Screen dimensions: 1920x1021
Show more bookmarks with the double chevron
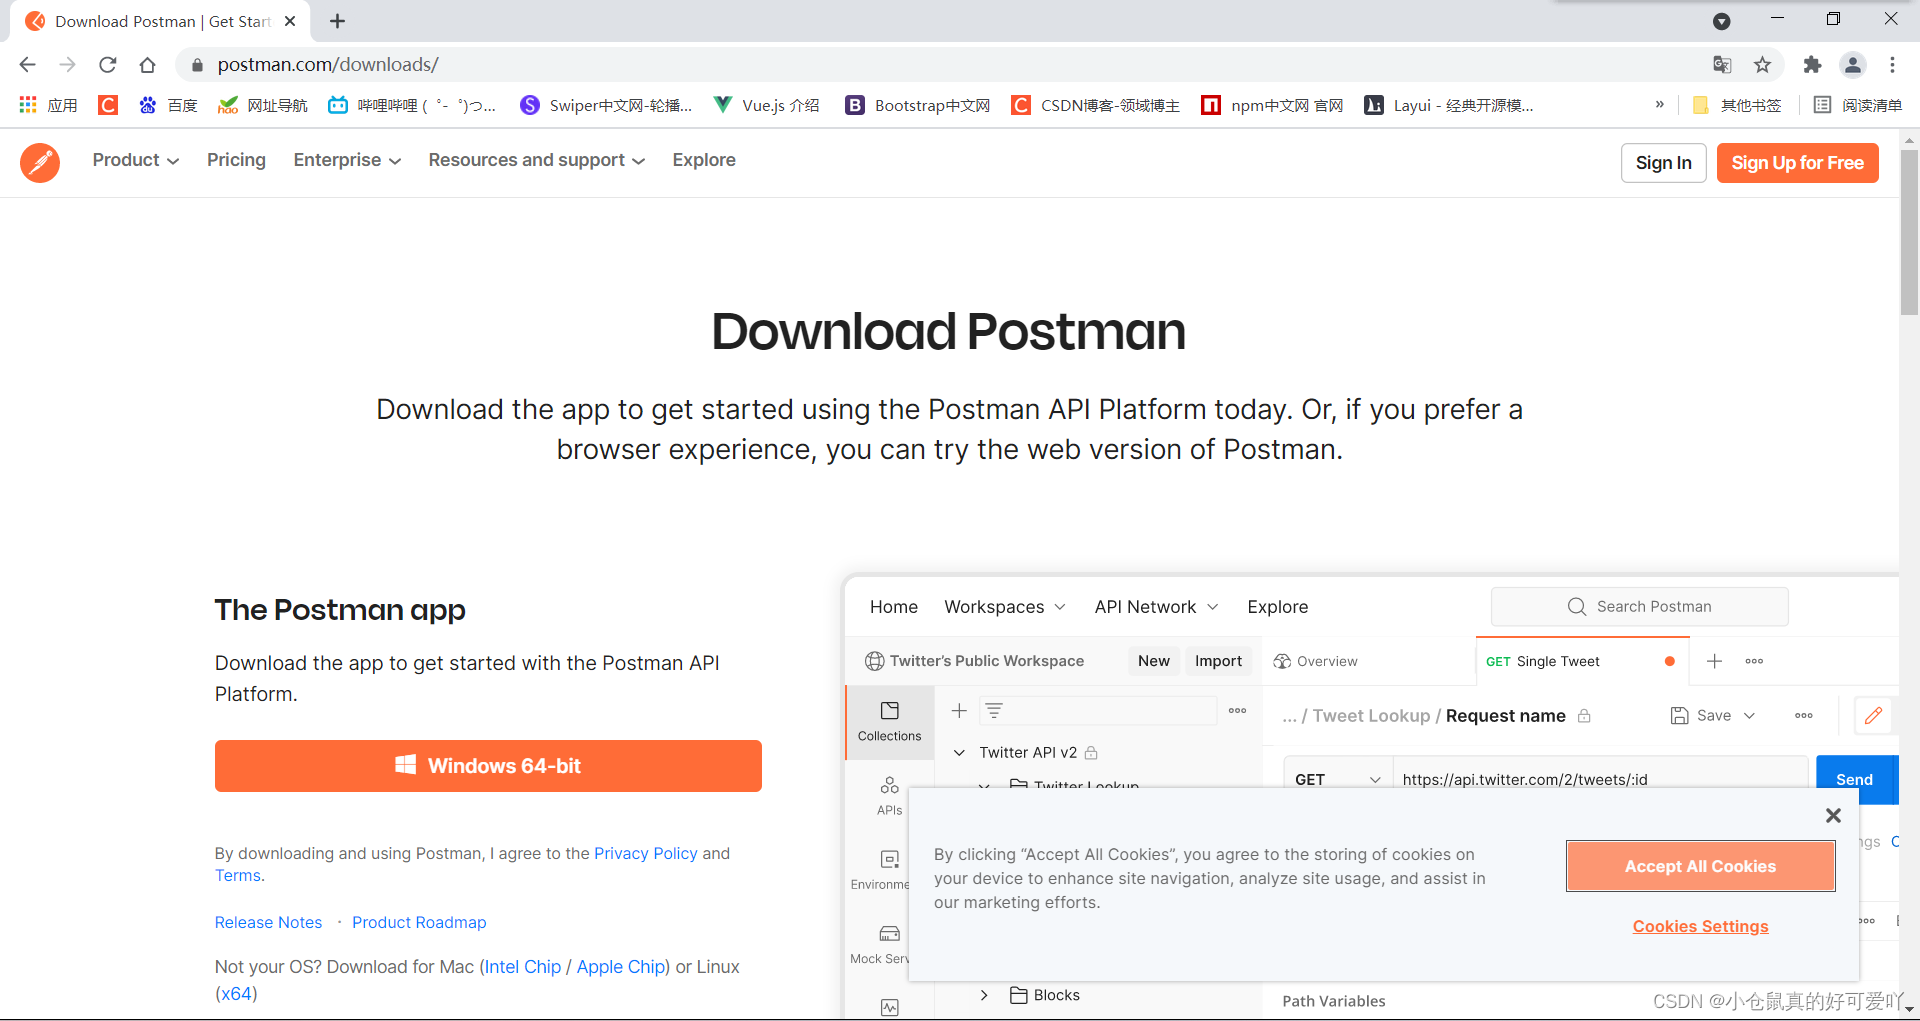click(1660, 104)
